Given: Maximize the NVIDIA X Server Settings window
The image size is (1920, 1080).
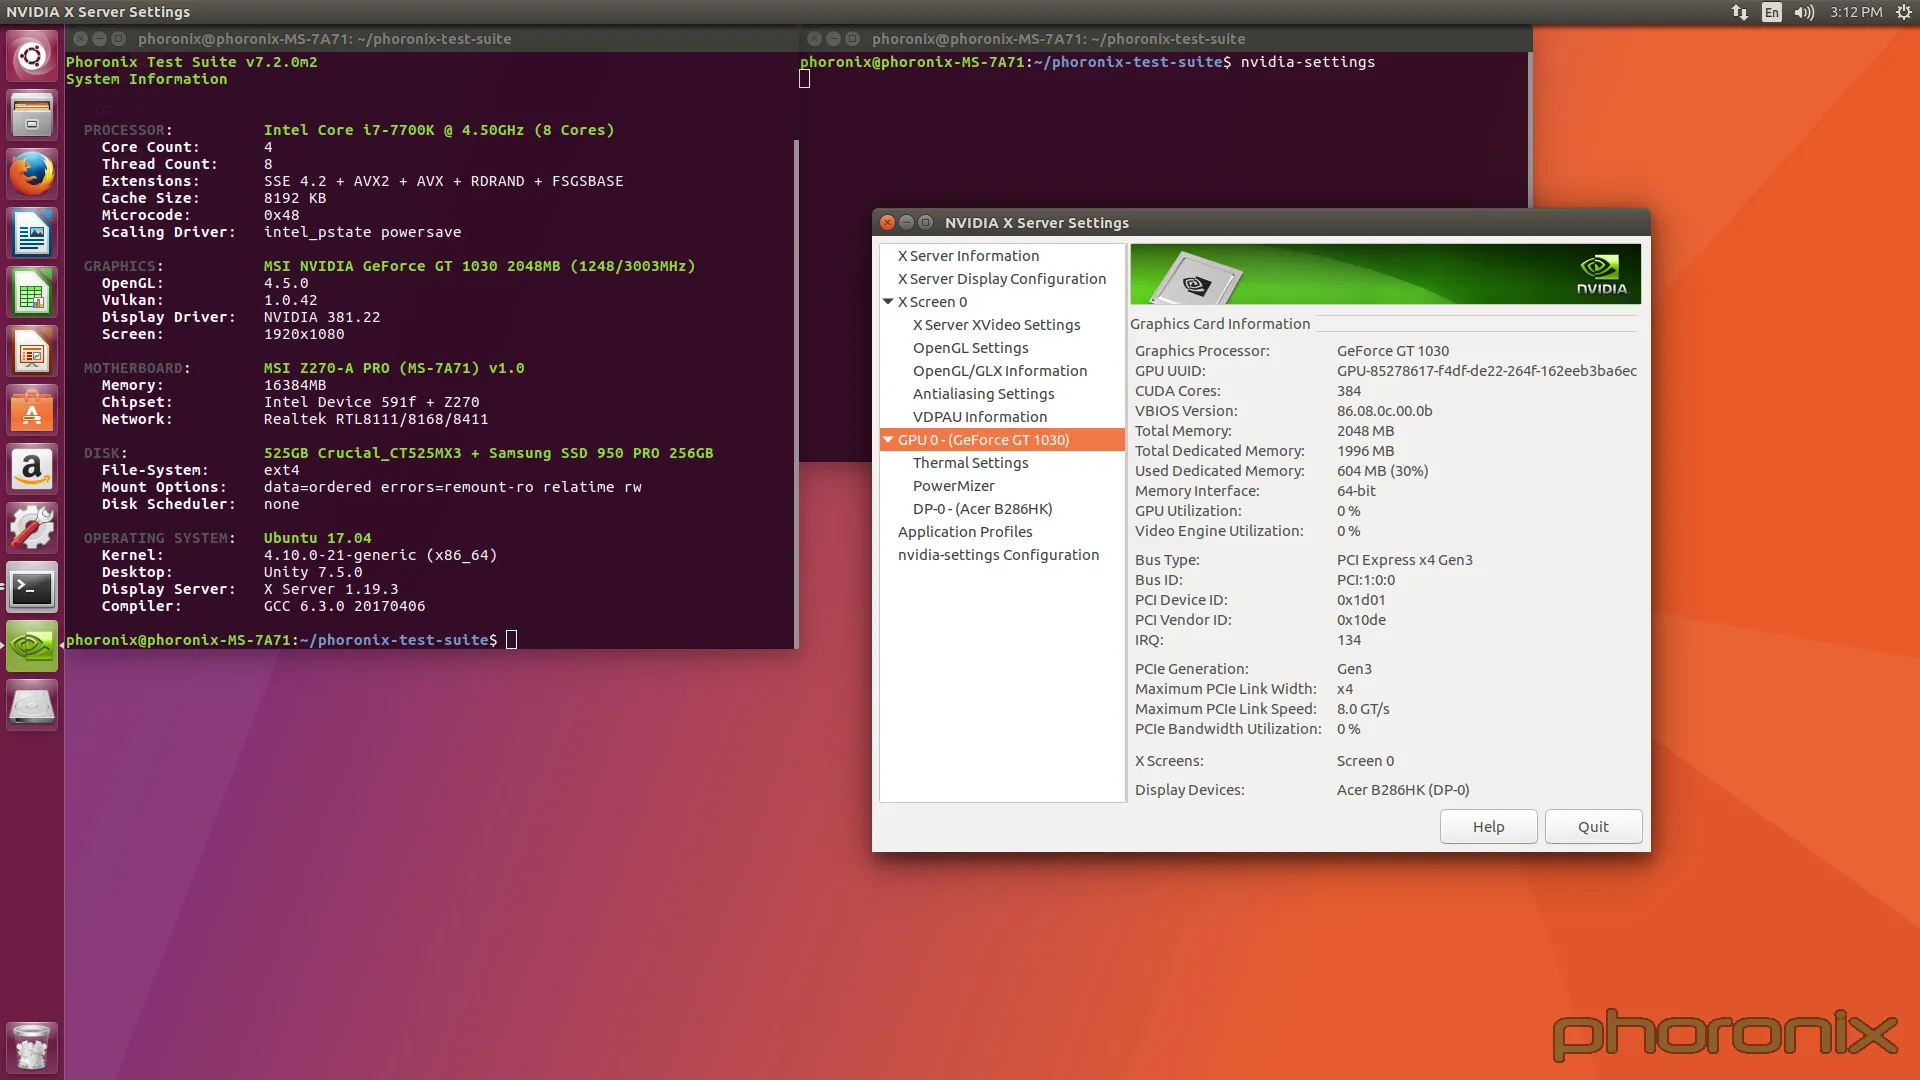Looking at the screenshot, I should (x=925, y=222).
